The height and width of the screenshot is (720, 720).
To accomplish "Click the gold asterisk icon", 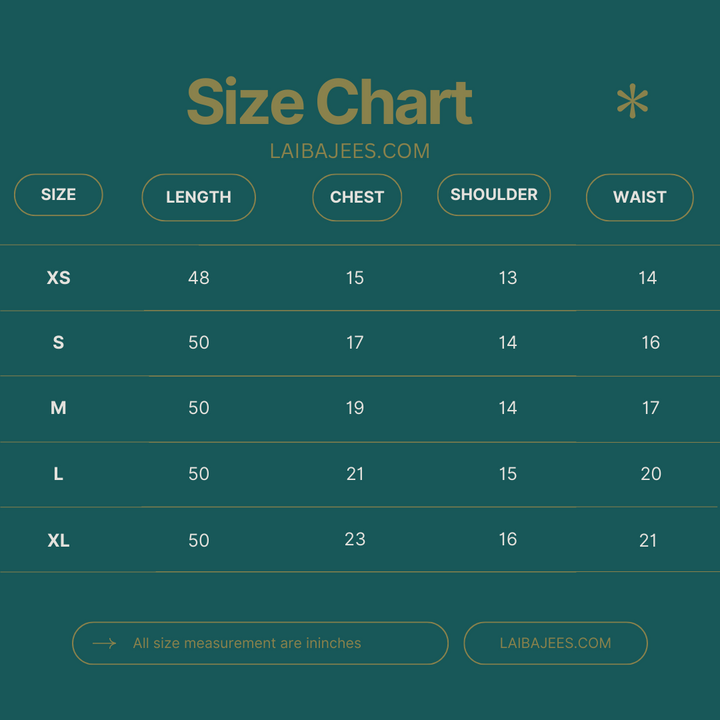I will click(632, 101).
